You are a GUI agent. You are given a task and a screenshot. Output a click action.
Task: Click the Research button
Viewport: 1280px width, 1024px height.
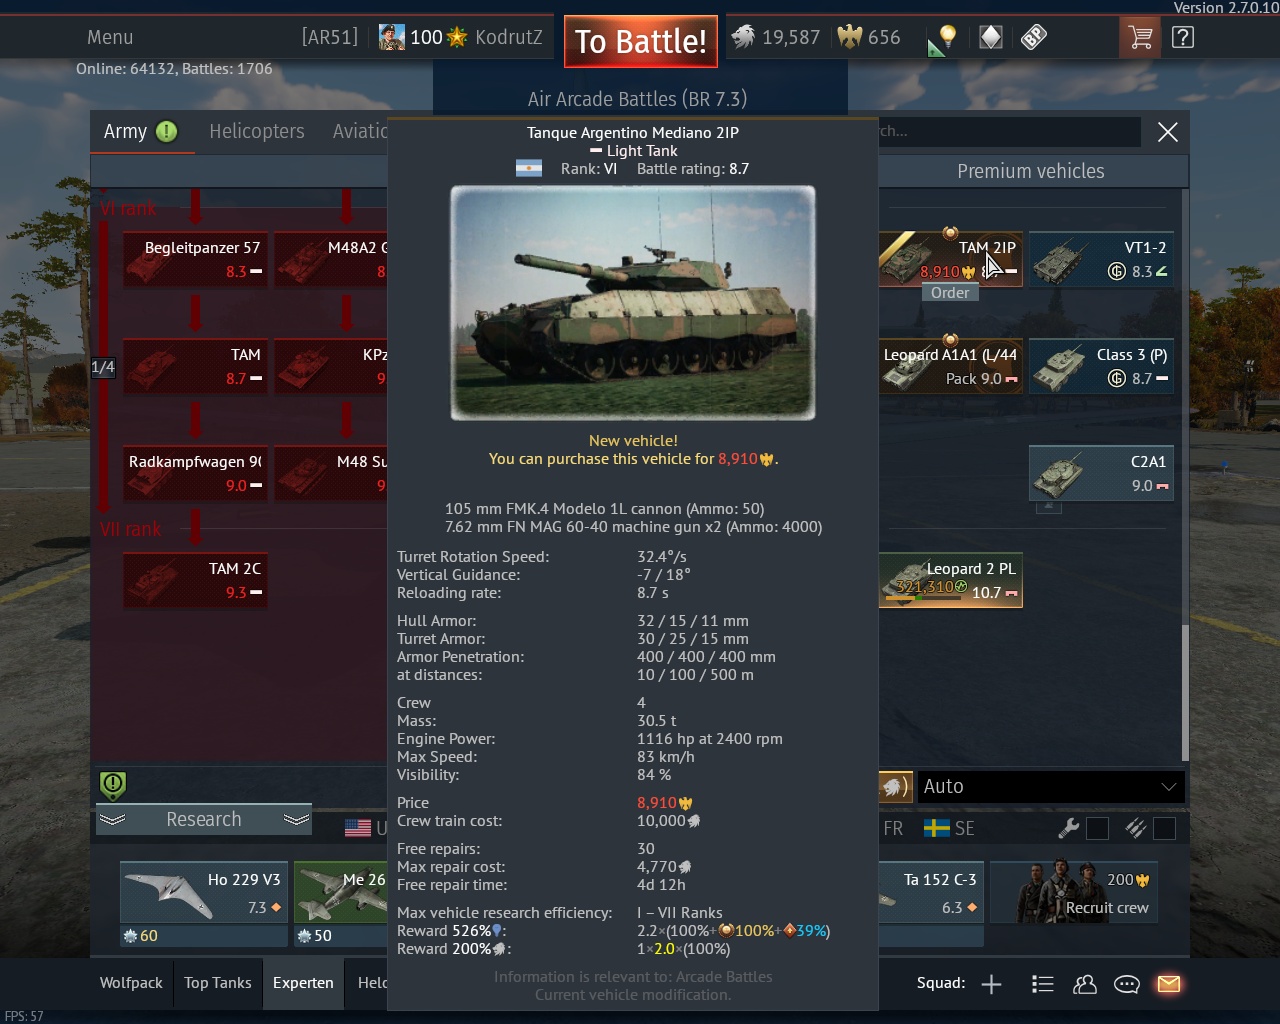tap(204, 820)
